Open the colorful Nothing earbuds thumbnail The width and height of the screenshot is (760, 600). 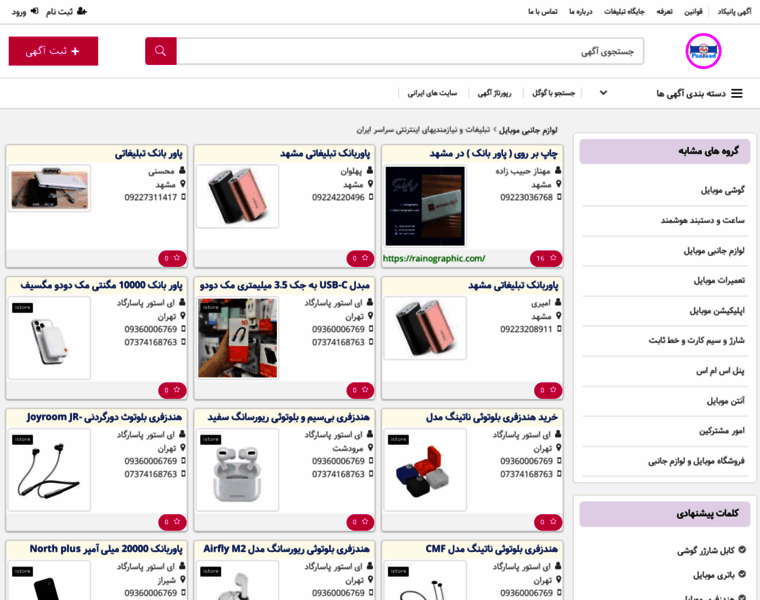coord(425,470)
